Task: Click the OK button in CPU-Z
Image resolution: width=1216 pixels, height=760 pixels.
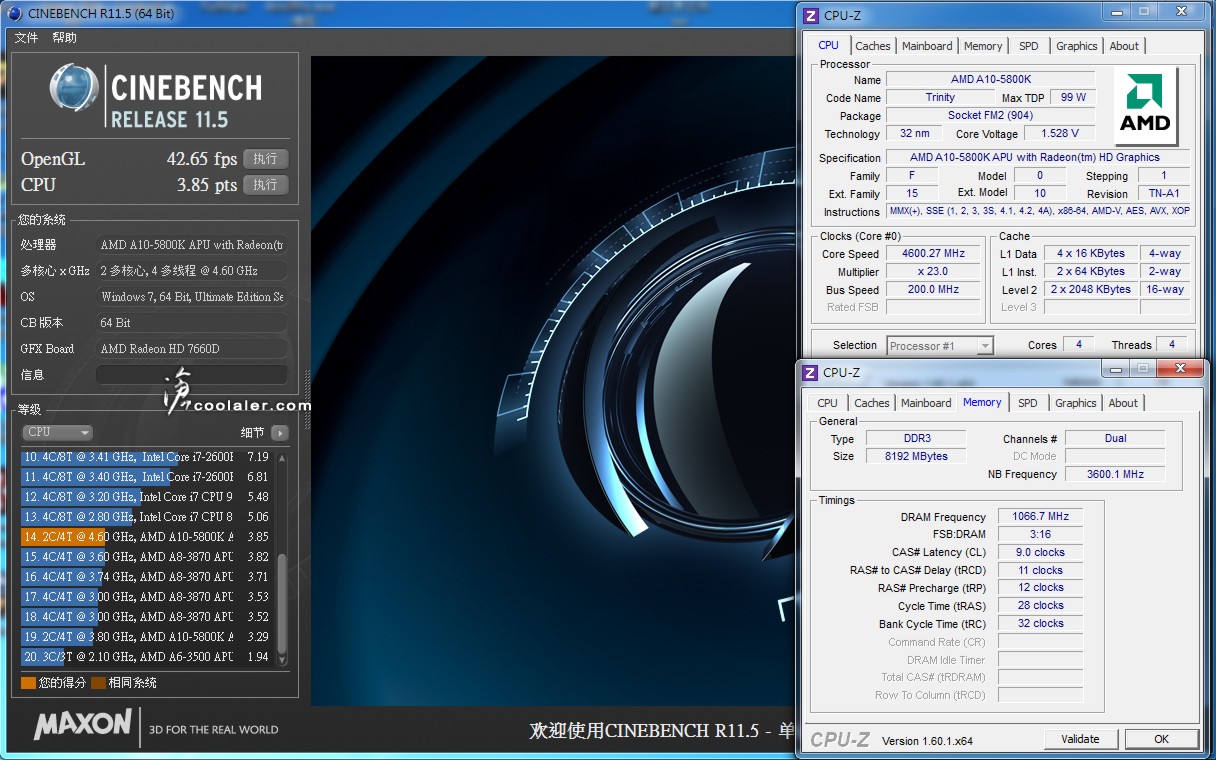Action: point(1161,739)
